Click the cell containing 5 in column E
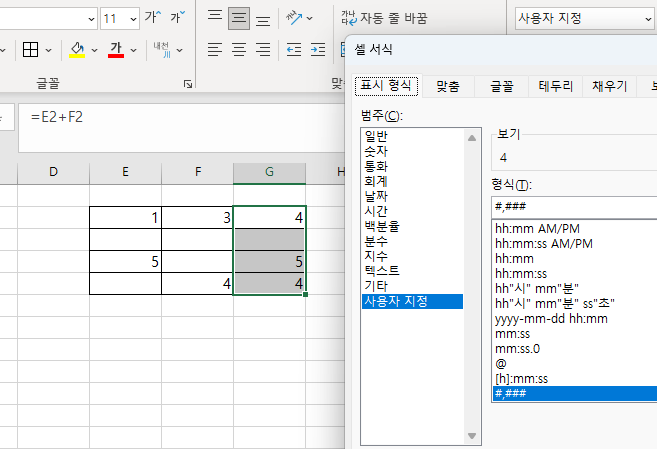The width and height of the screenshot is (657, 449). pos(125,262)
